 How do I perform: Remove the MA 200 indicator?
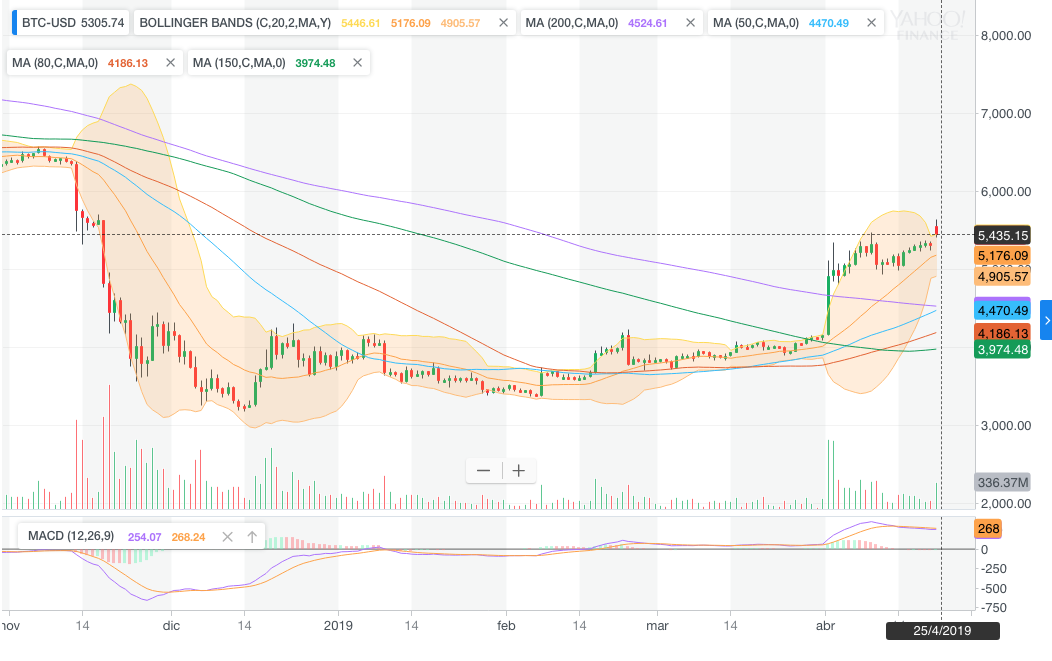(x=690, y=23)
